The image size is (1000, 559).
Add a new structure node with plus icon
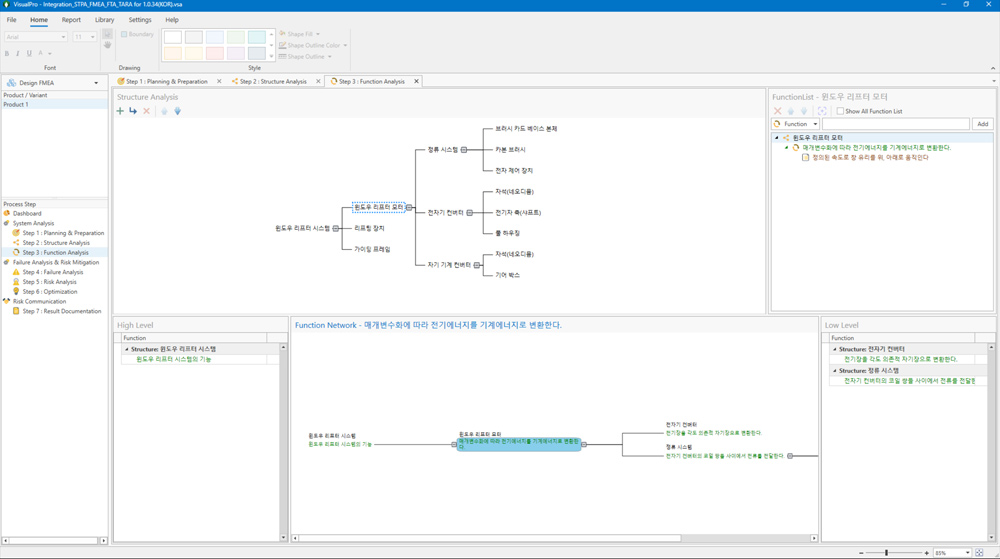click(x=120, y=111)
